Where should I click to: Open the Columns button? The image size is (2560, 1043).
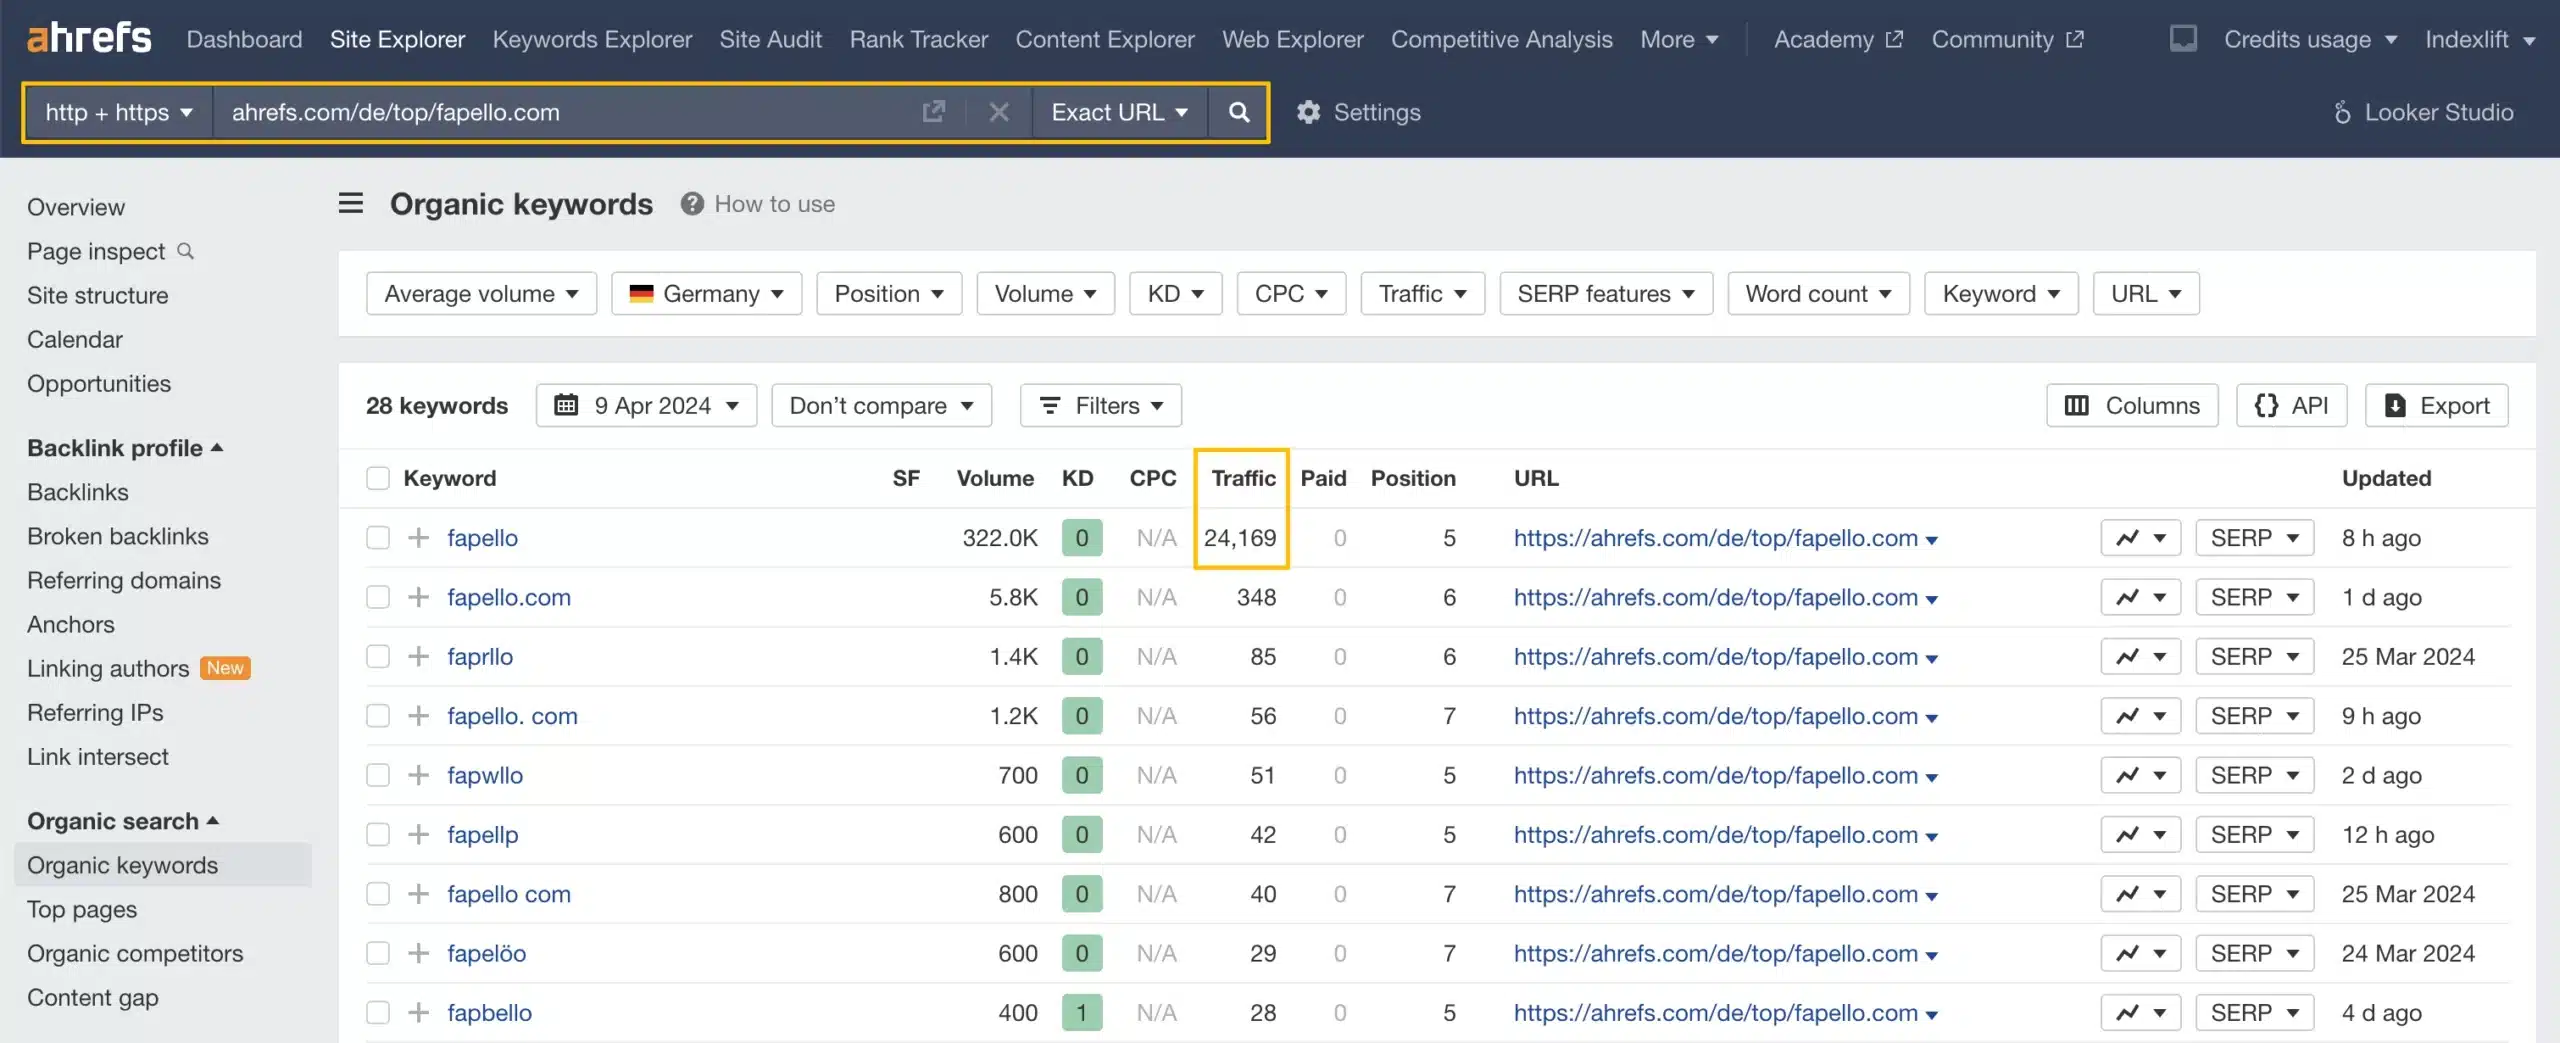2132,405
